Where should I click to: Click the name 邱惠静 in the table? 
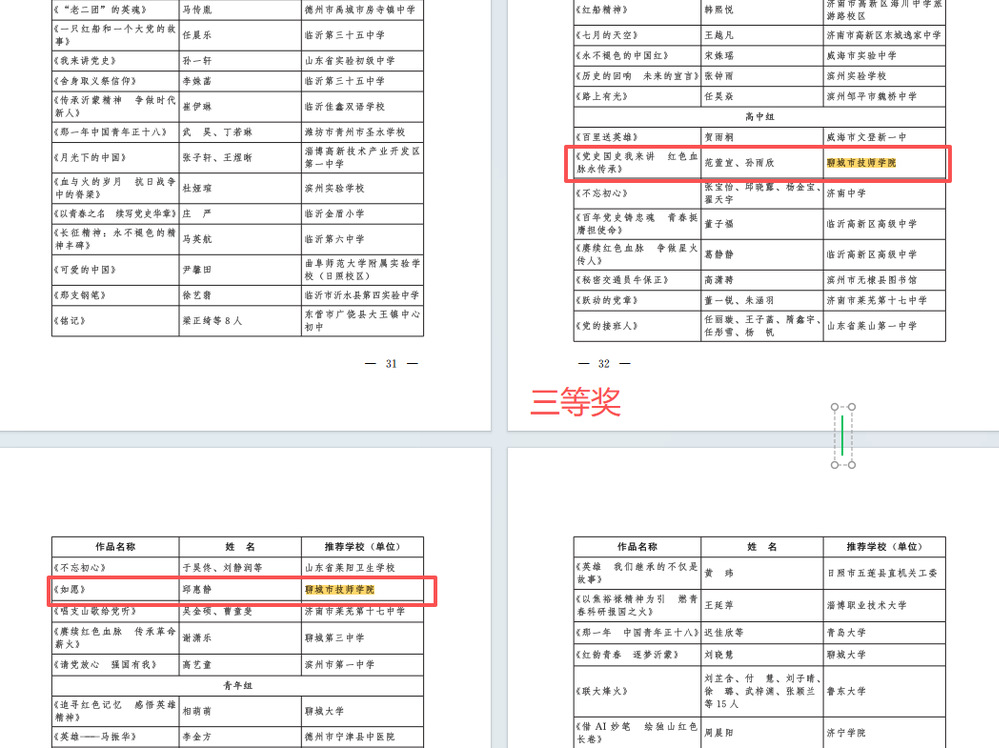tap(199, 590)
